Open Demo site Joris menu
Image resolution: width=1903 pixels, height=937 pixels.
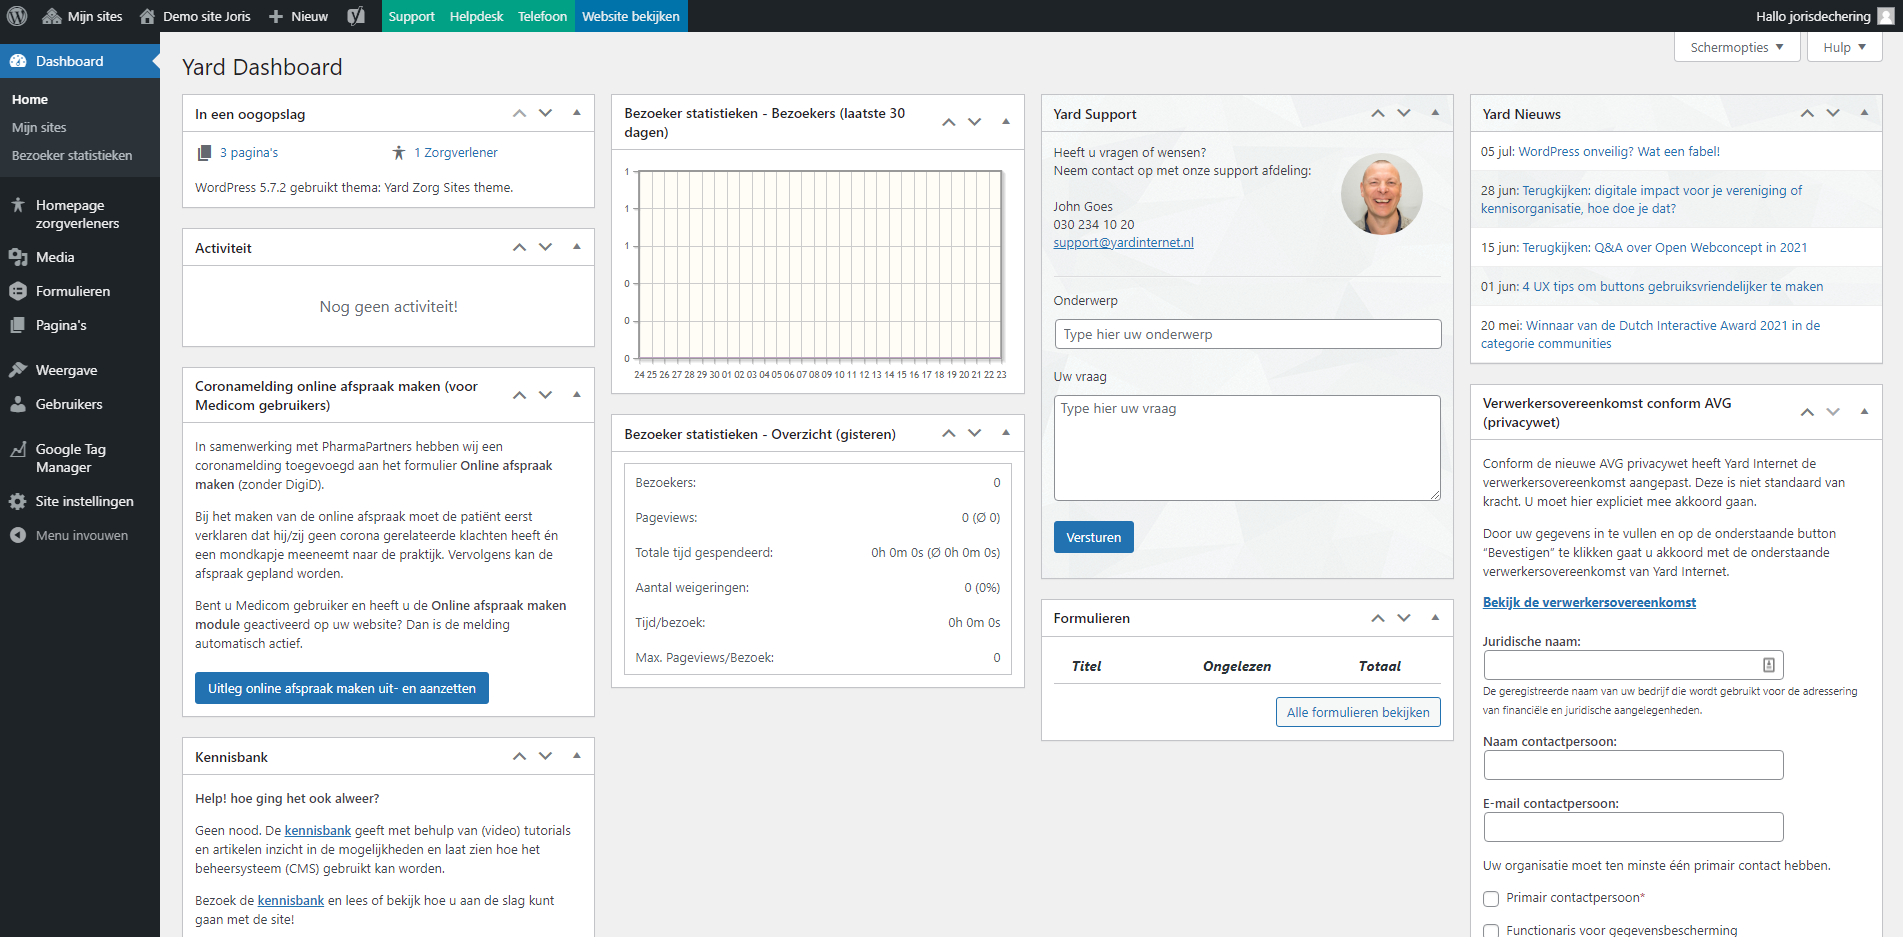pyautogui.click(x=195, y=16)
